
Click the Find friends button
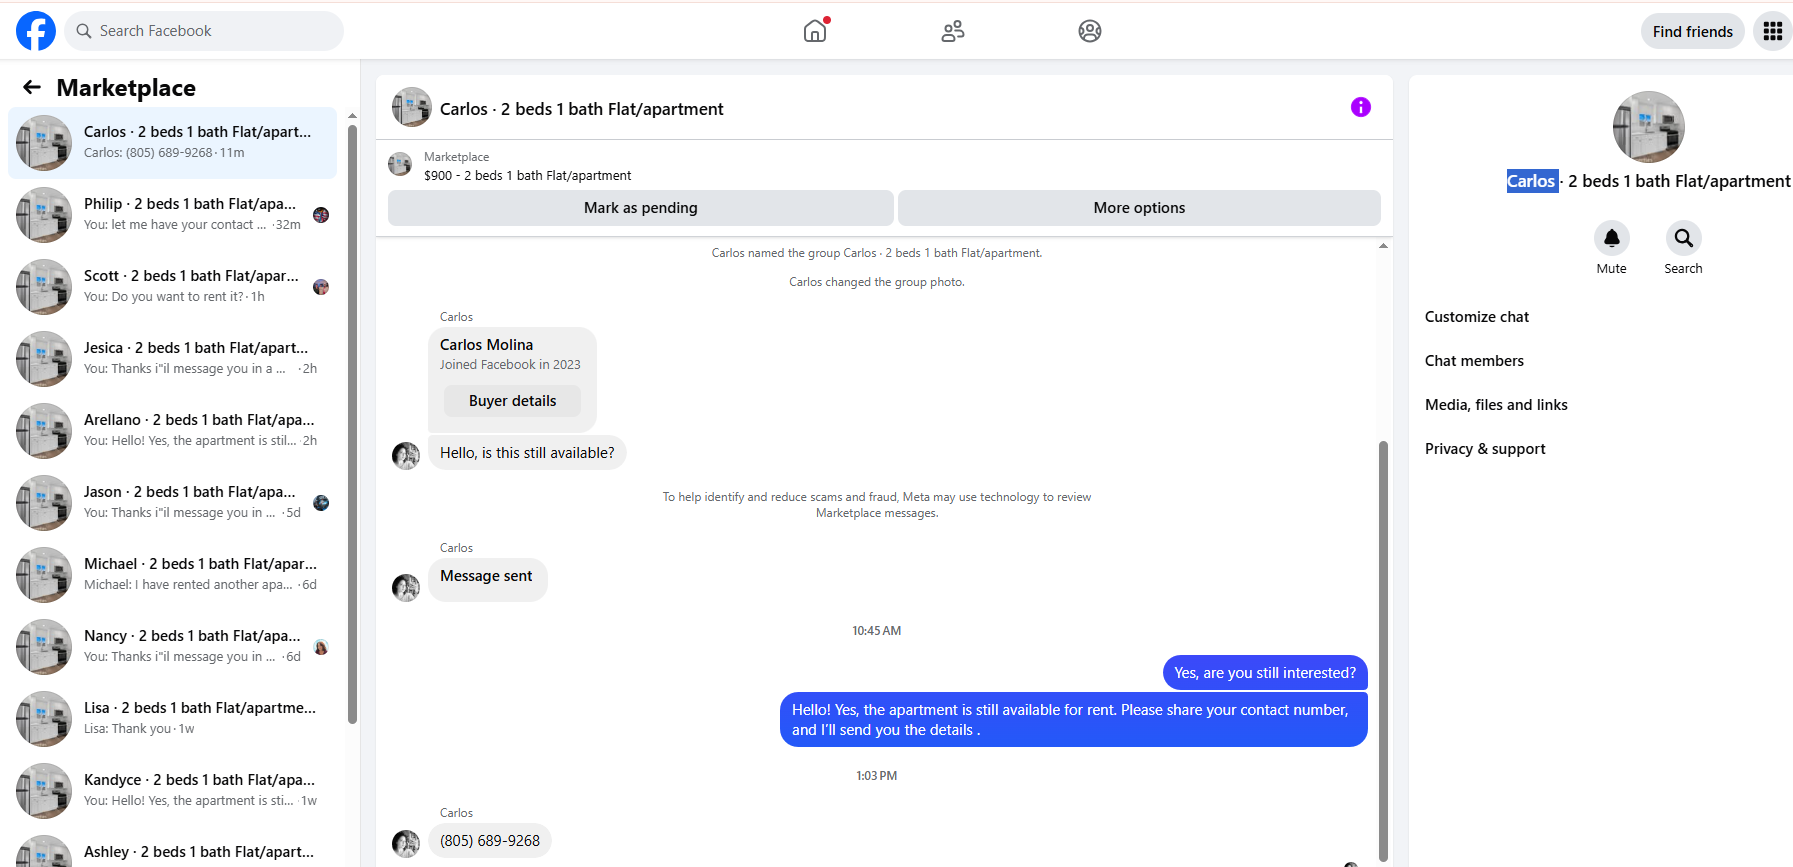click(1693, 31)
